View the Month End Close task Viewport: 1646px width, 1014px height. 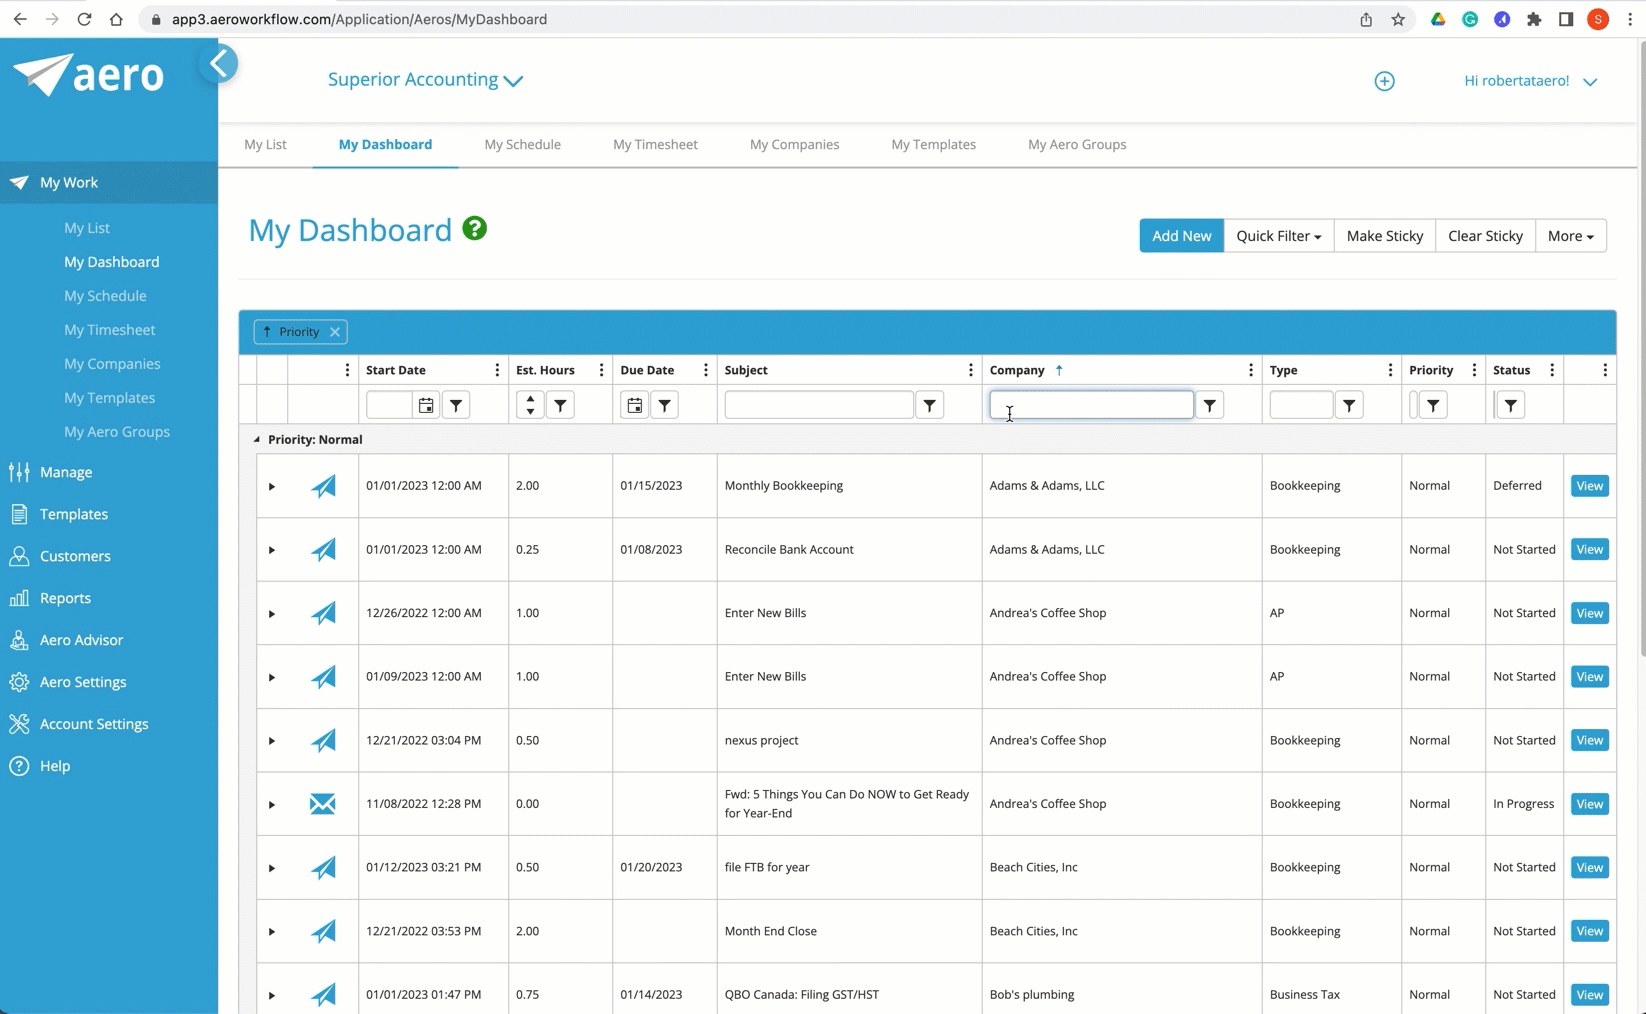coord(1589,931)
